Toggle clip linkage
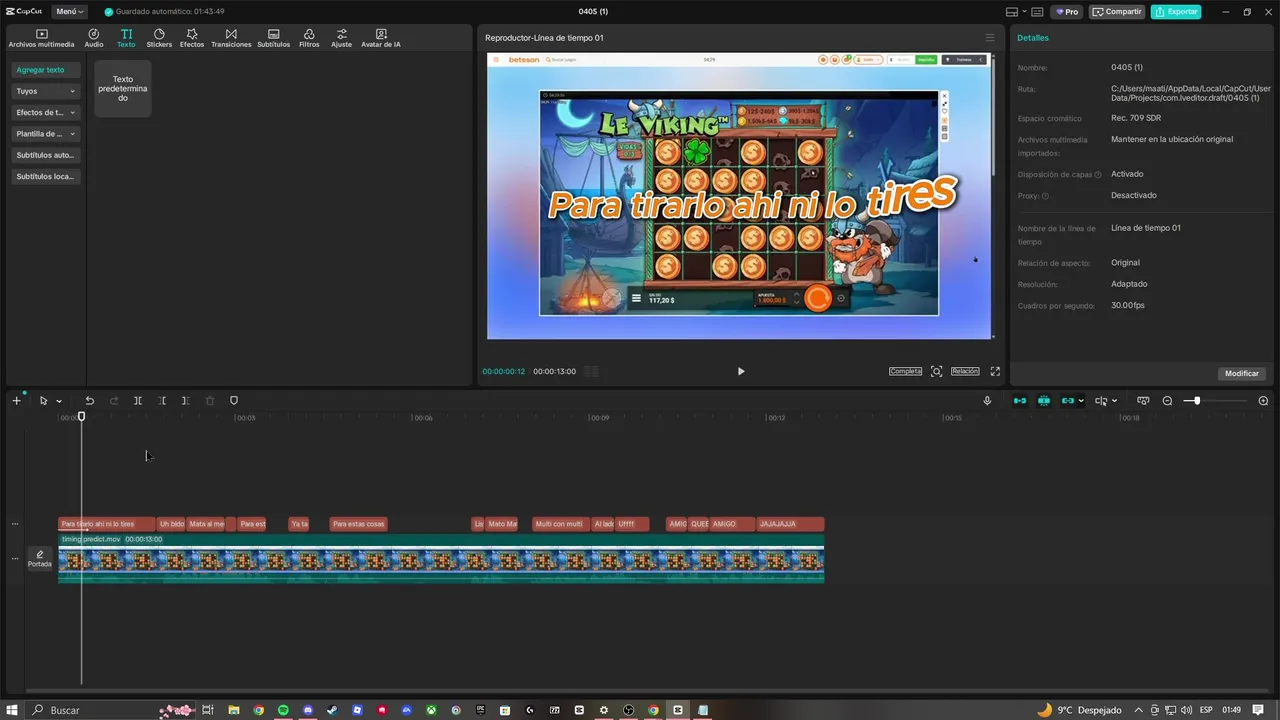 [x=1068, y=400]
